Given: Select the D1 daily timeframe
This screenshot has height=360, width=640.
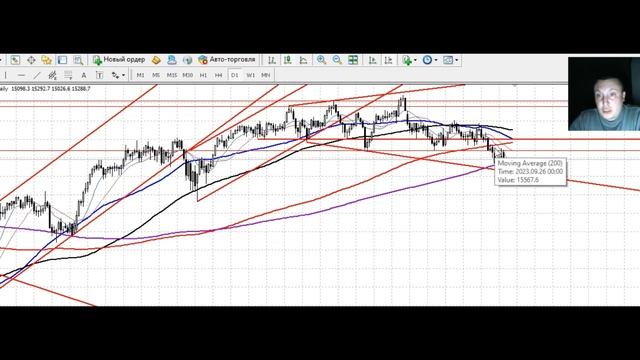Looking at the screenshot, I should click(235, 75).
